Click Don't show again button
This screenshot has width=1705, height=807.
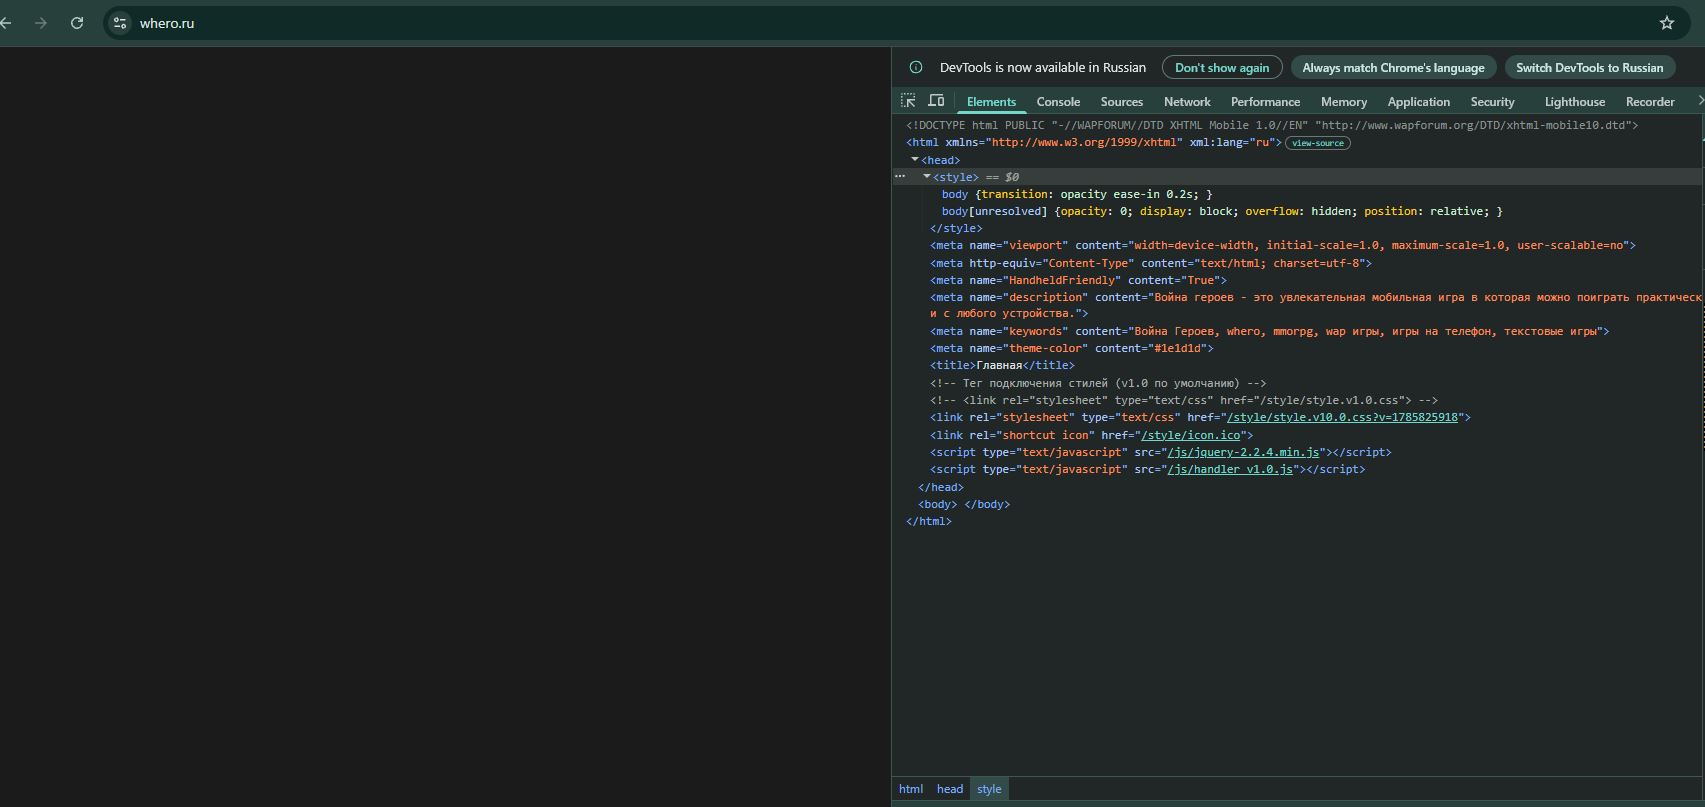point(1222,68)
